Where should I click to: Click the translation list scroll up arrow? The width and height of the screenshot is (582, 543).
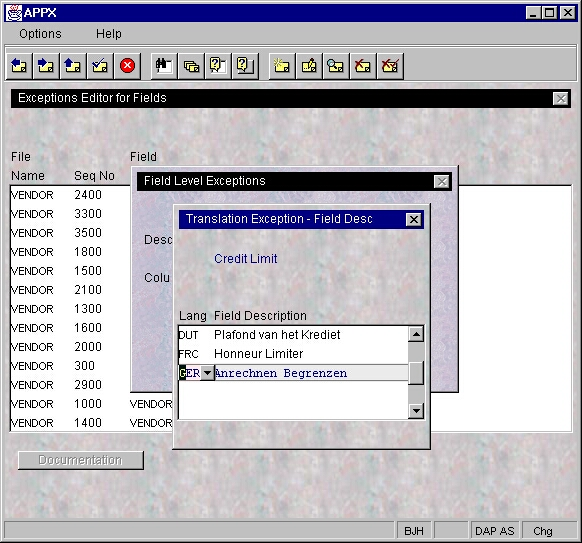(x=416, y=334)
